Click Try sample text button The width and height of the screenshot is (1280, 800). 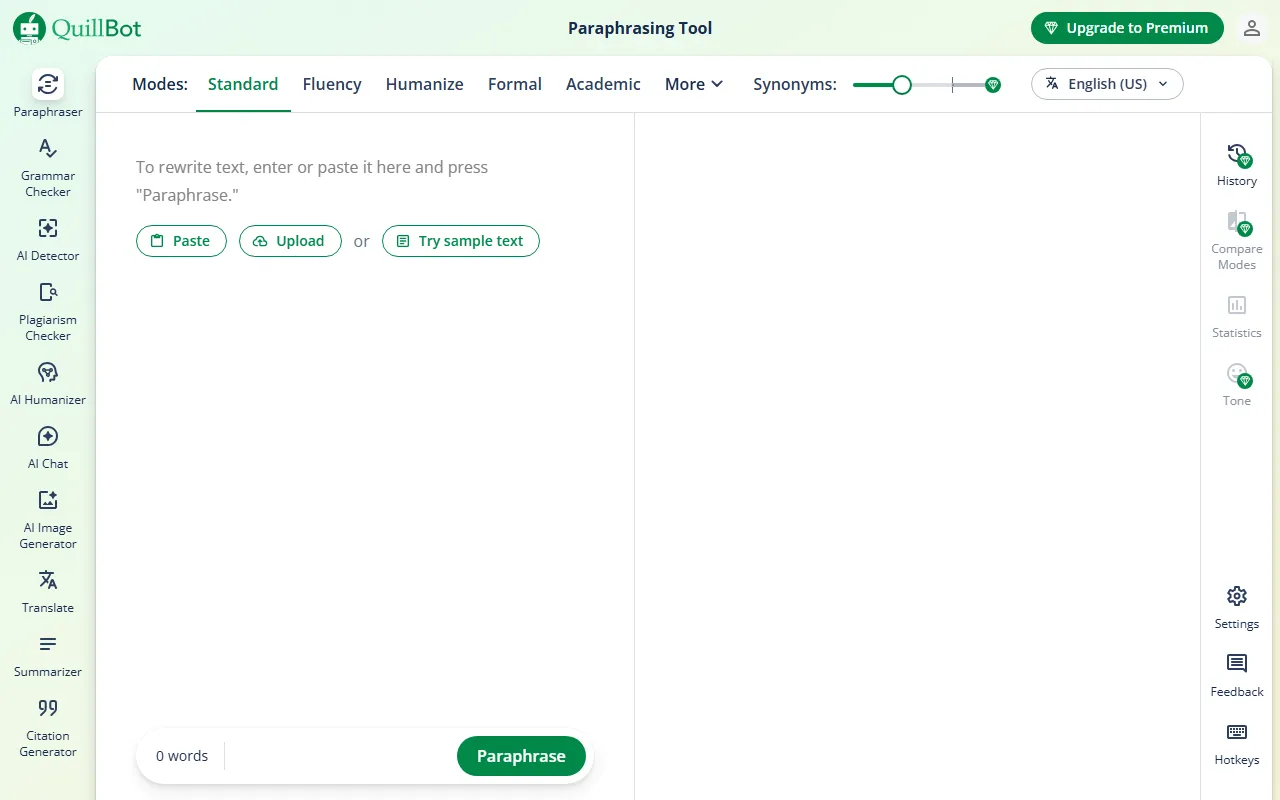460,241
